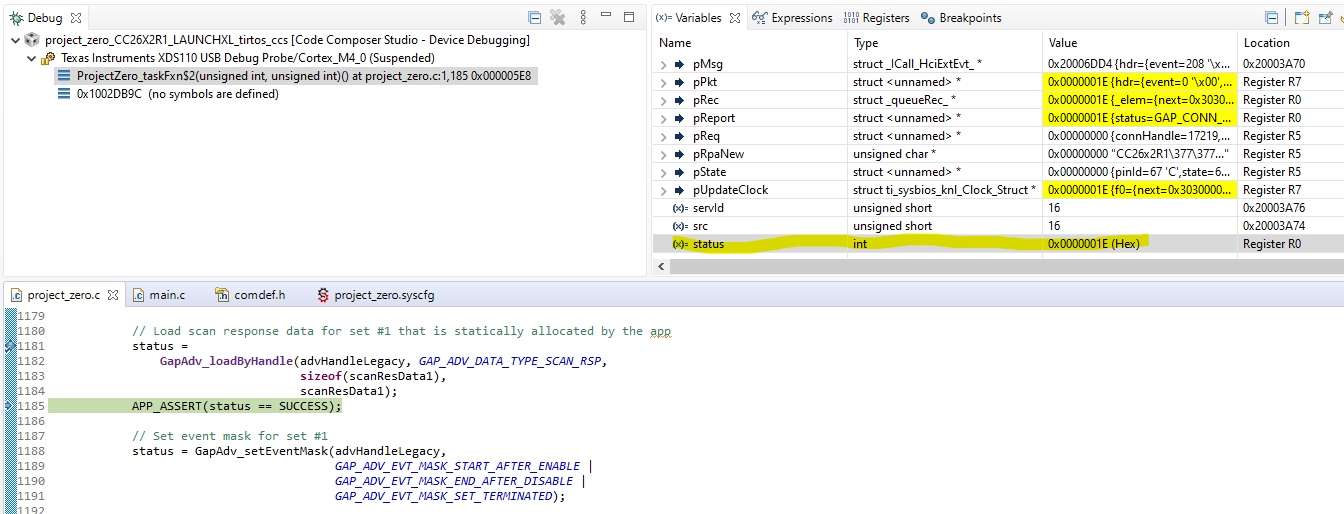The height and width of the screenshot is (514, 1344).
Task: Click line number 1188 in the editor gutter
Action: (33, 451)
